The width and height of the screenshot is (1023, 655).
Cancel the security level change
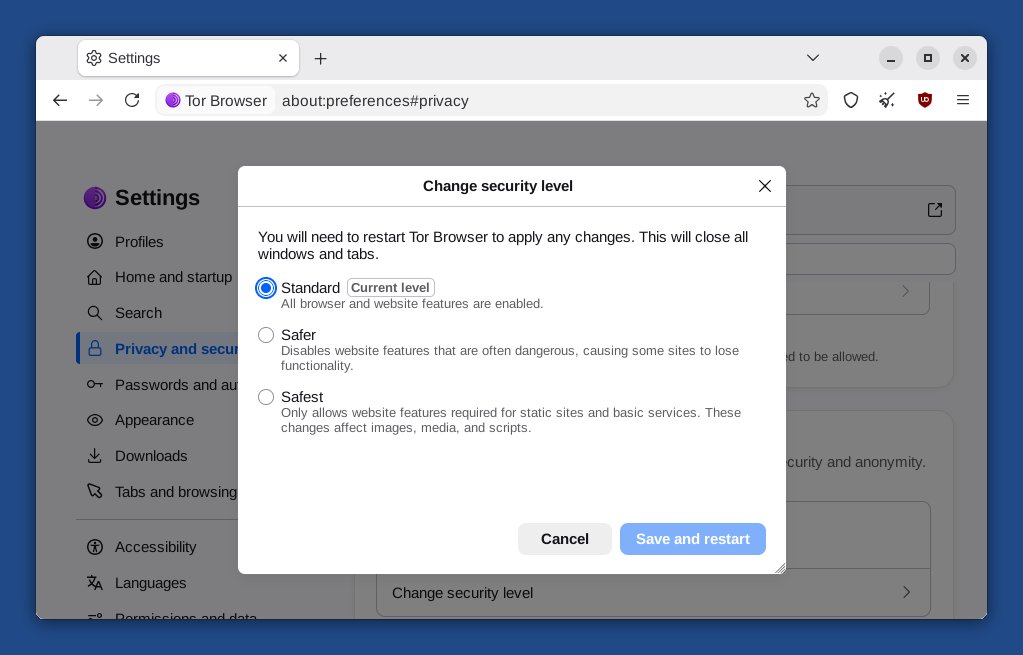[x=565, y=539]
